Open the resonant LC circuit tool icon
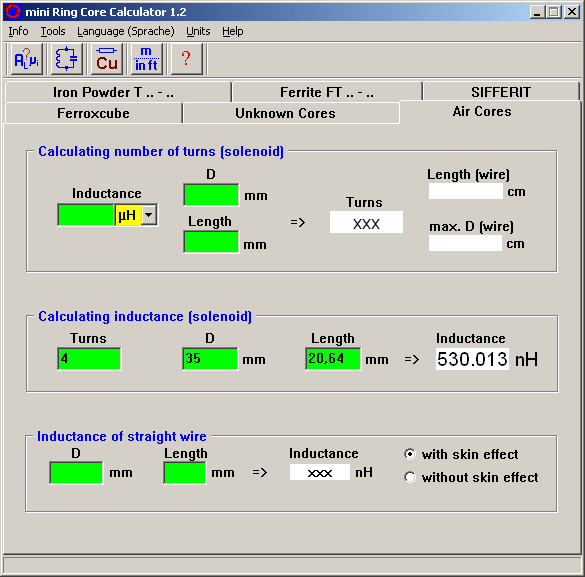This screenshot has height=577, width=585. pos(66,59)
